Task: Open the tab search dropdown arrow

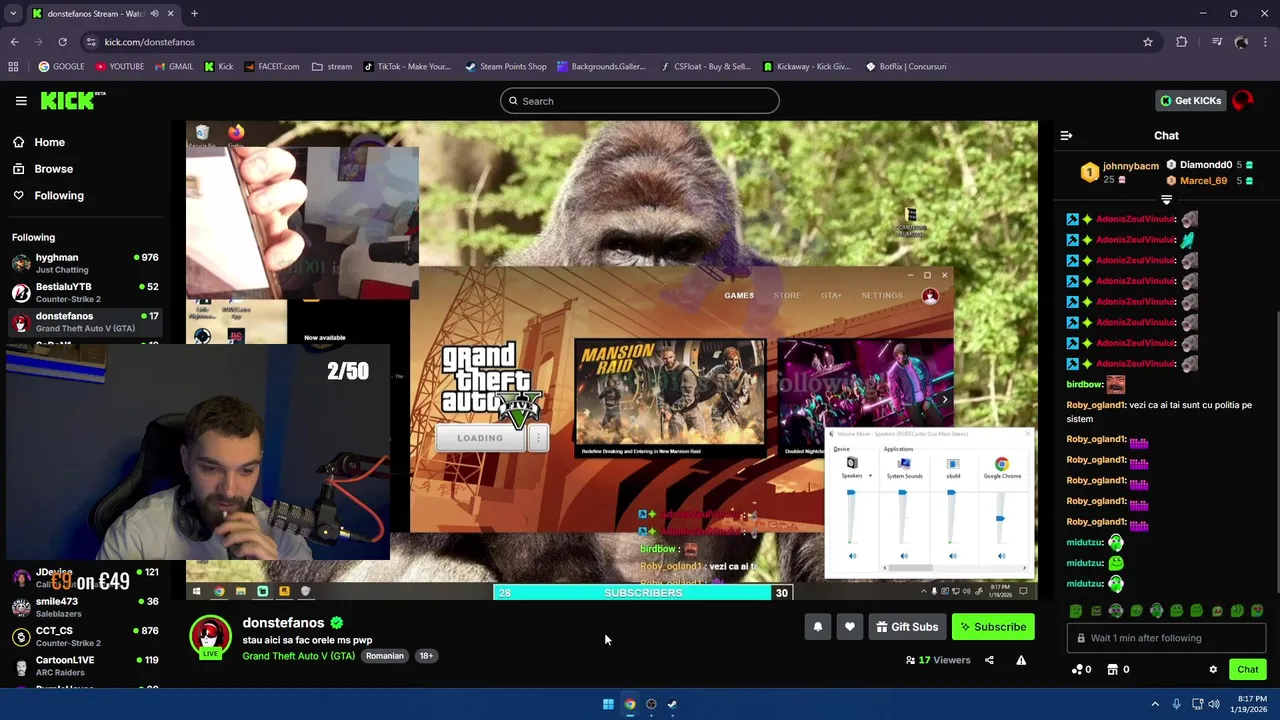Action: (x=12, y=14)
